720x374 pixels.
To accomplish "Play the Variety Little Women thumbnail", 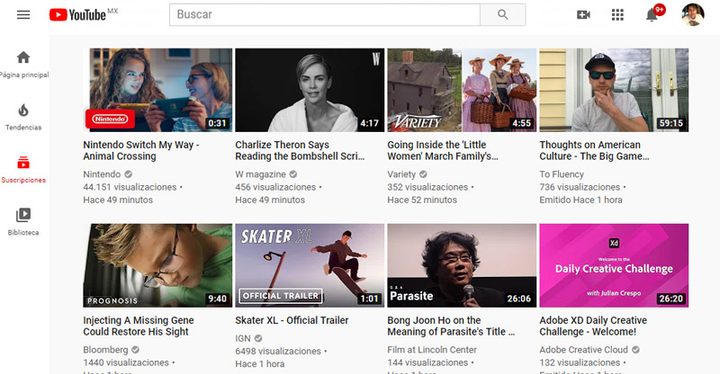I will [461, 90].
